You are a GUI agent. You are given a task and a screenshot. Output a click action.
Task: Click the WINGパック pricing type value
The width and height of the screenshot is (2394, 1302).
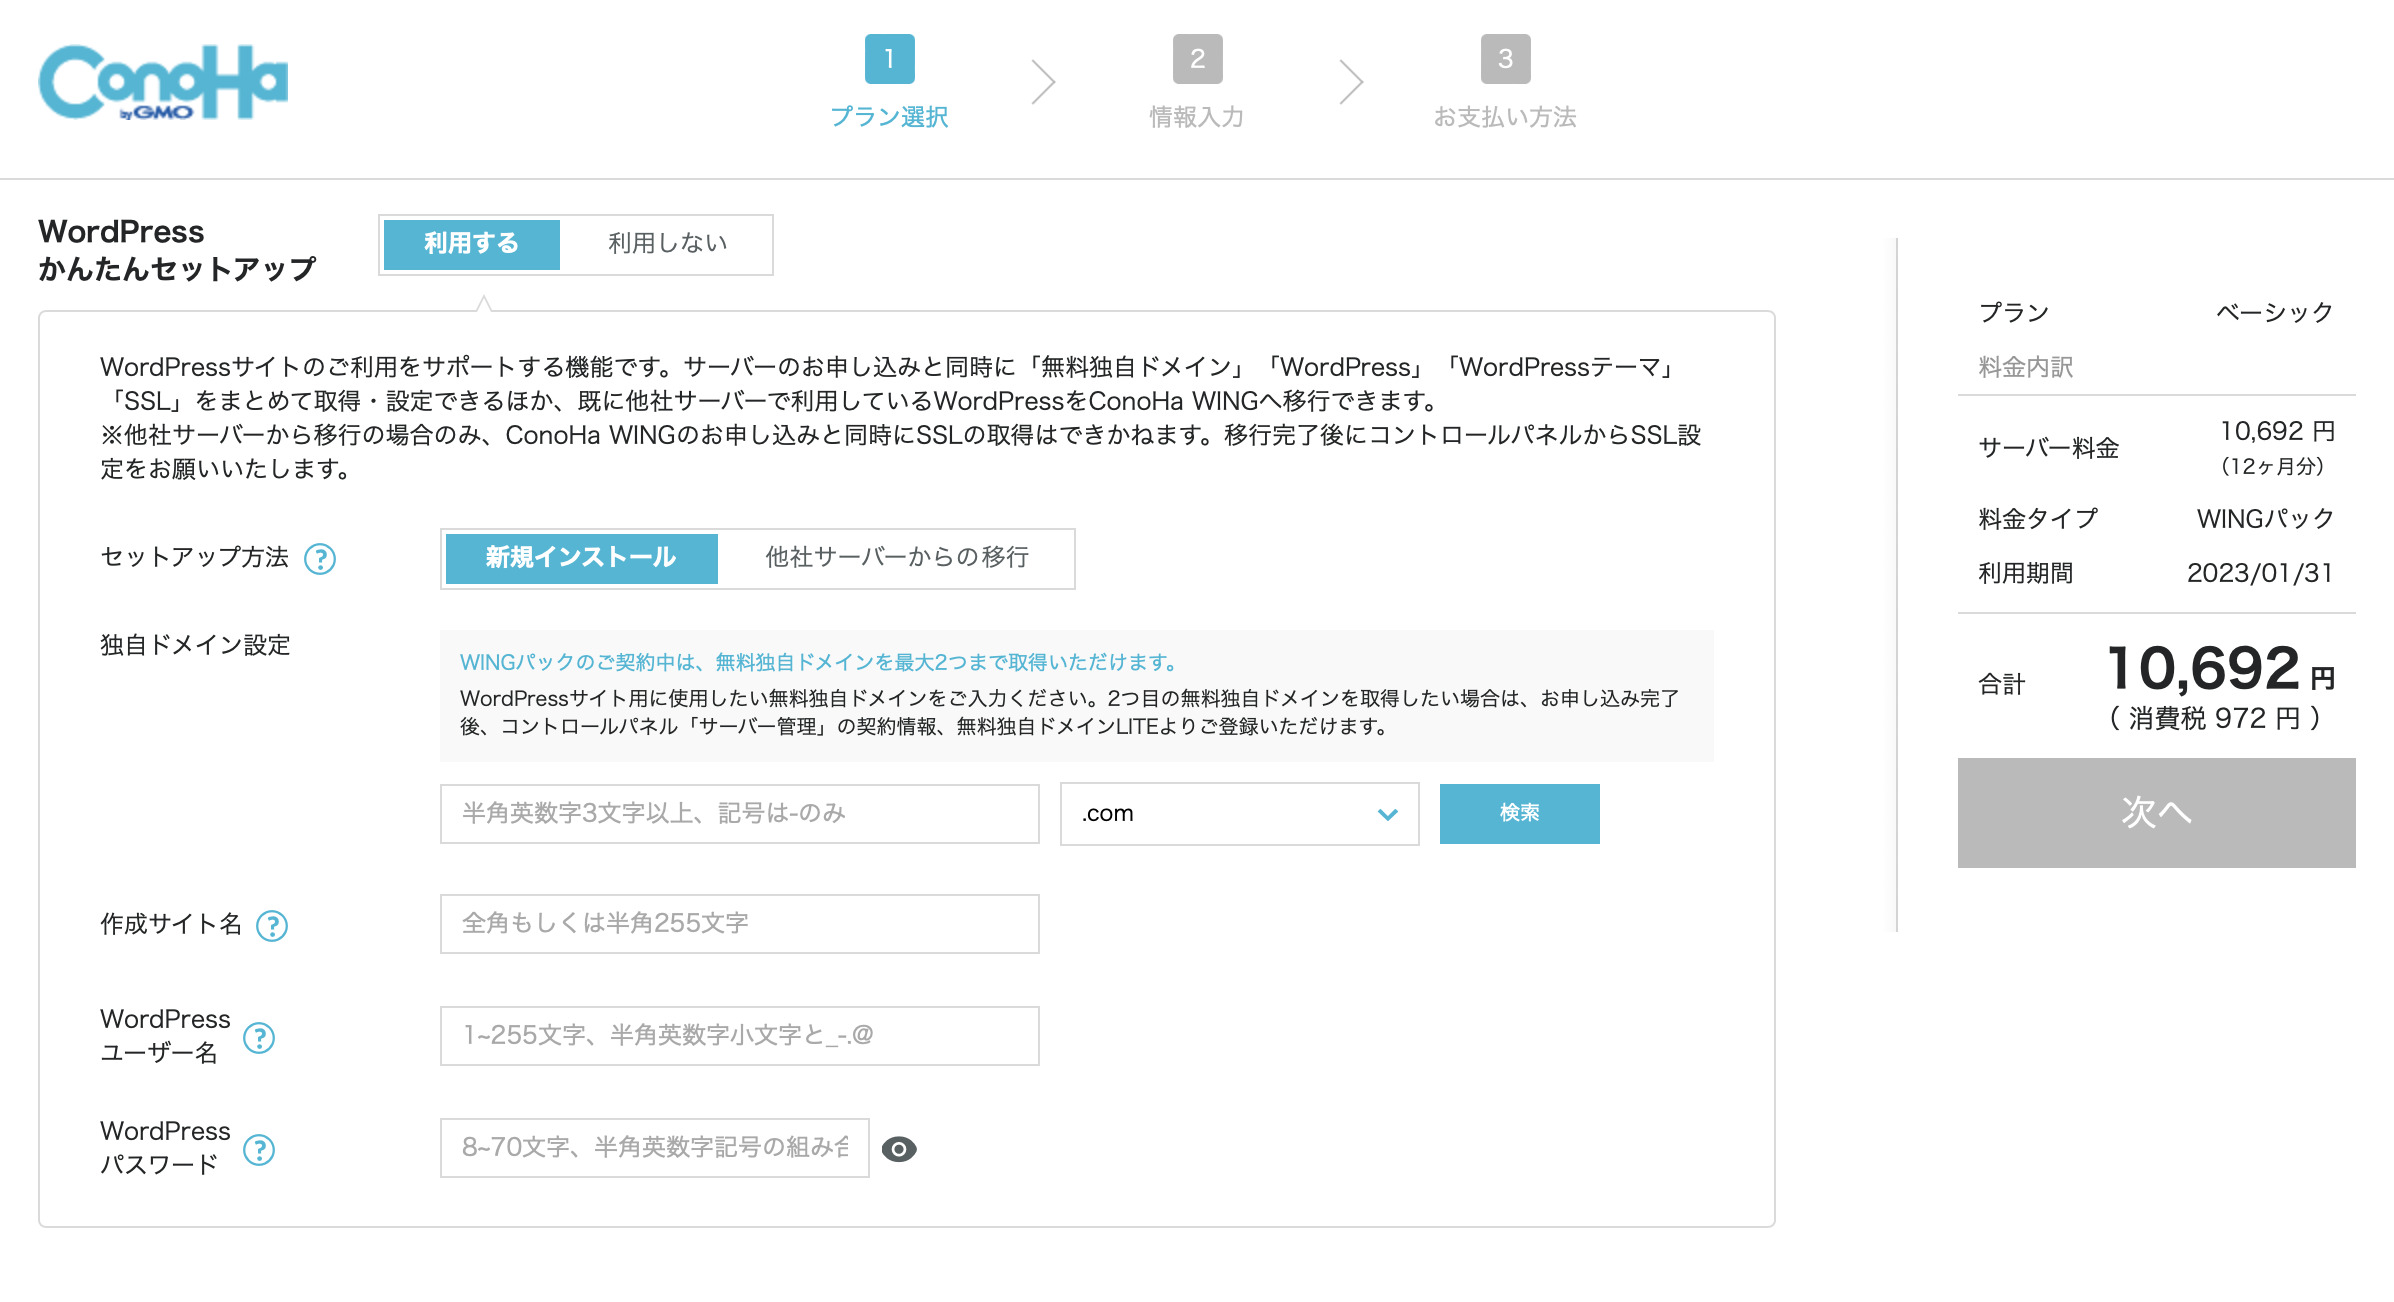[2265, 519]
